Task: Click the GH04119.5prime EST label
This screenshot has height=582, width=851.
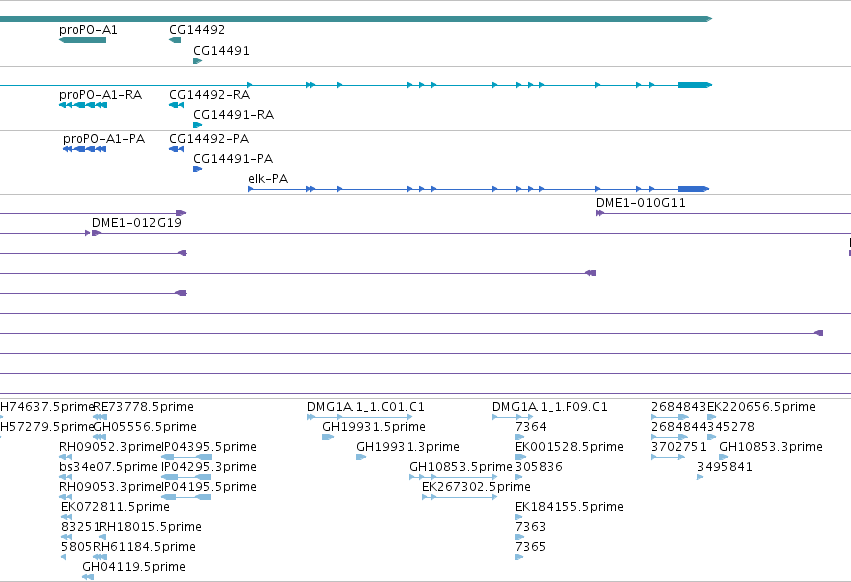Action: point(134,566)
